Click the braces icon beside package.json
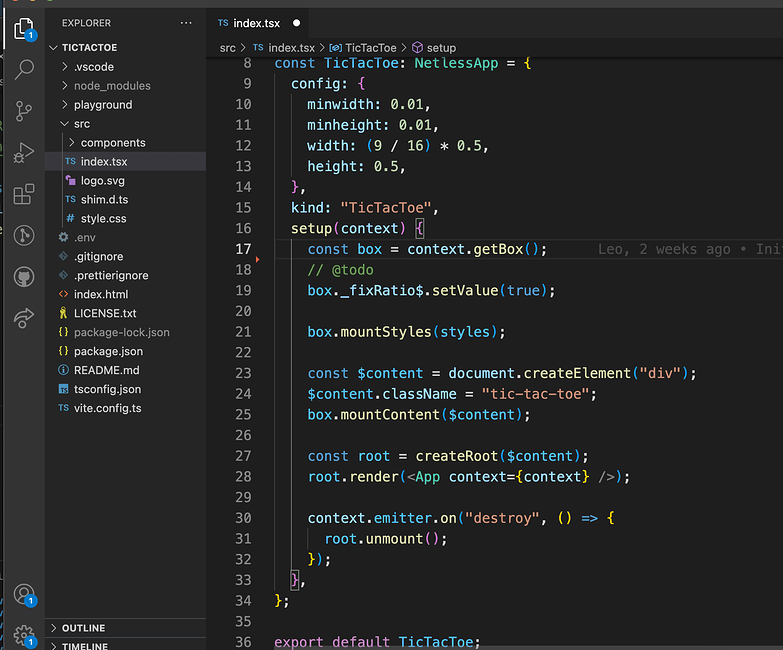 [63, 351]
